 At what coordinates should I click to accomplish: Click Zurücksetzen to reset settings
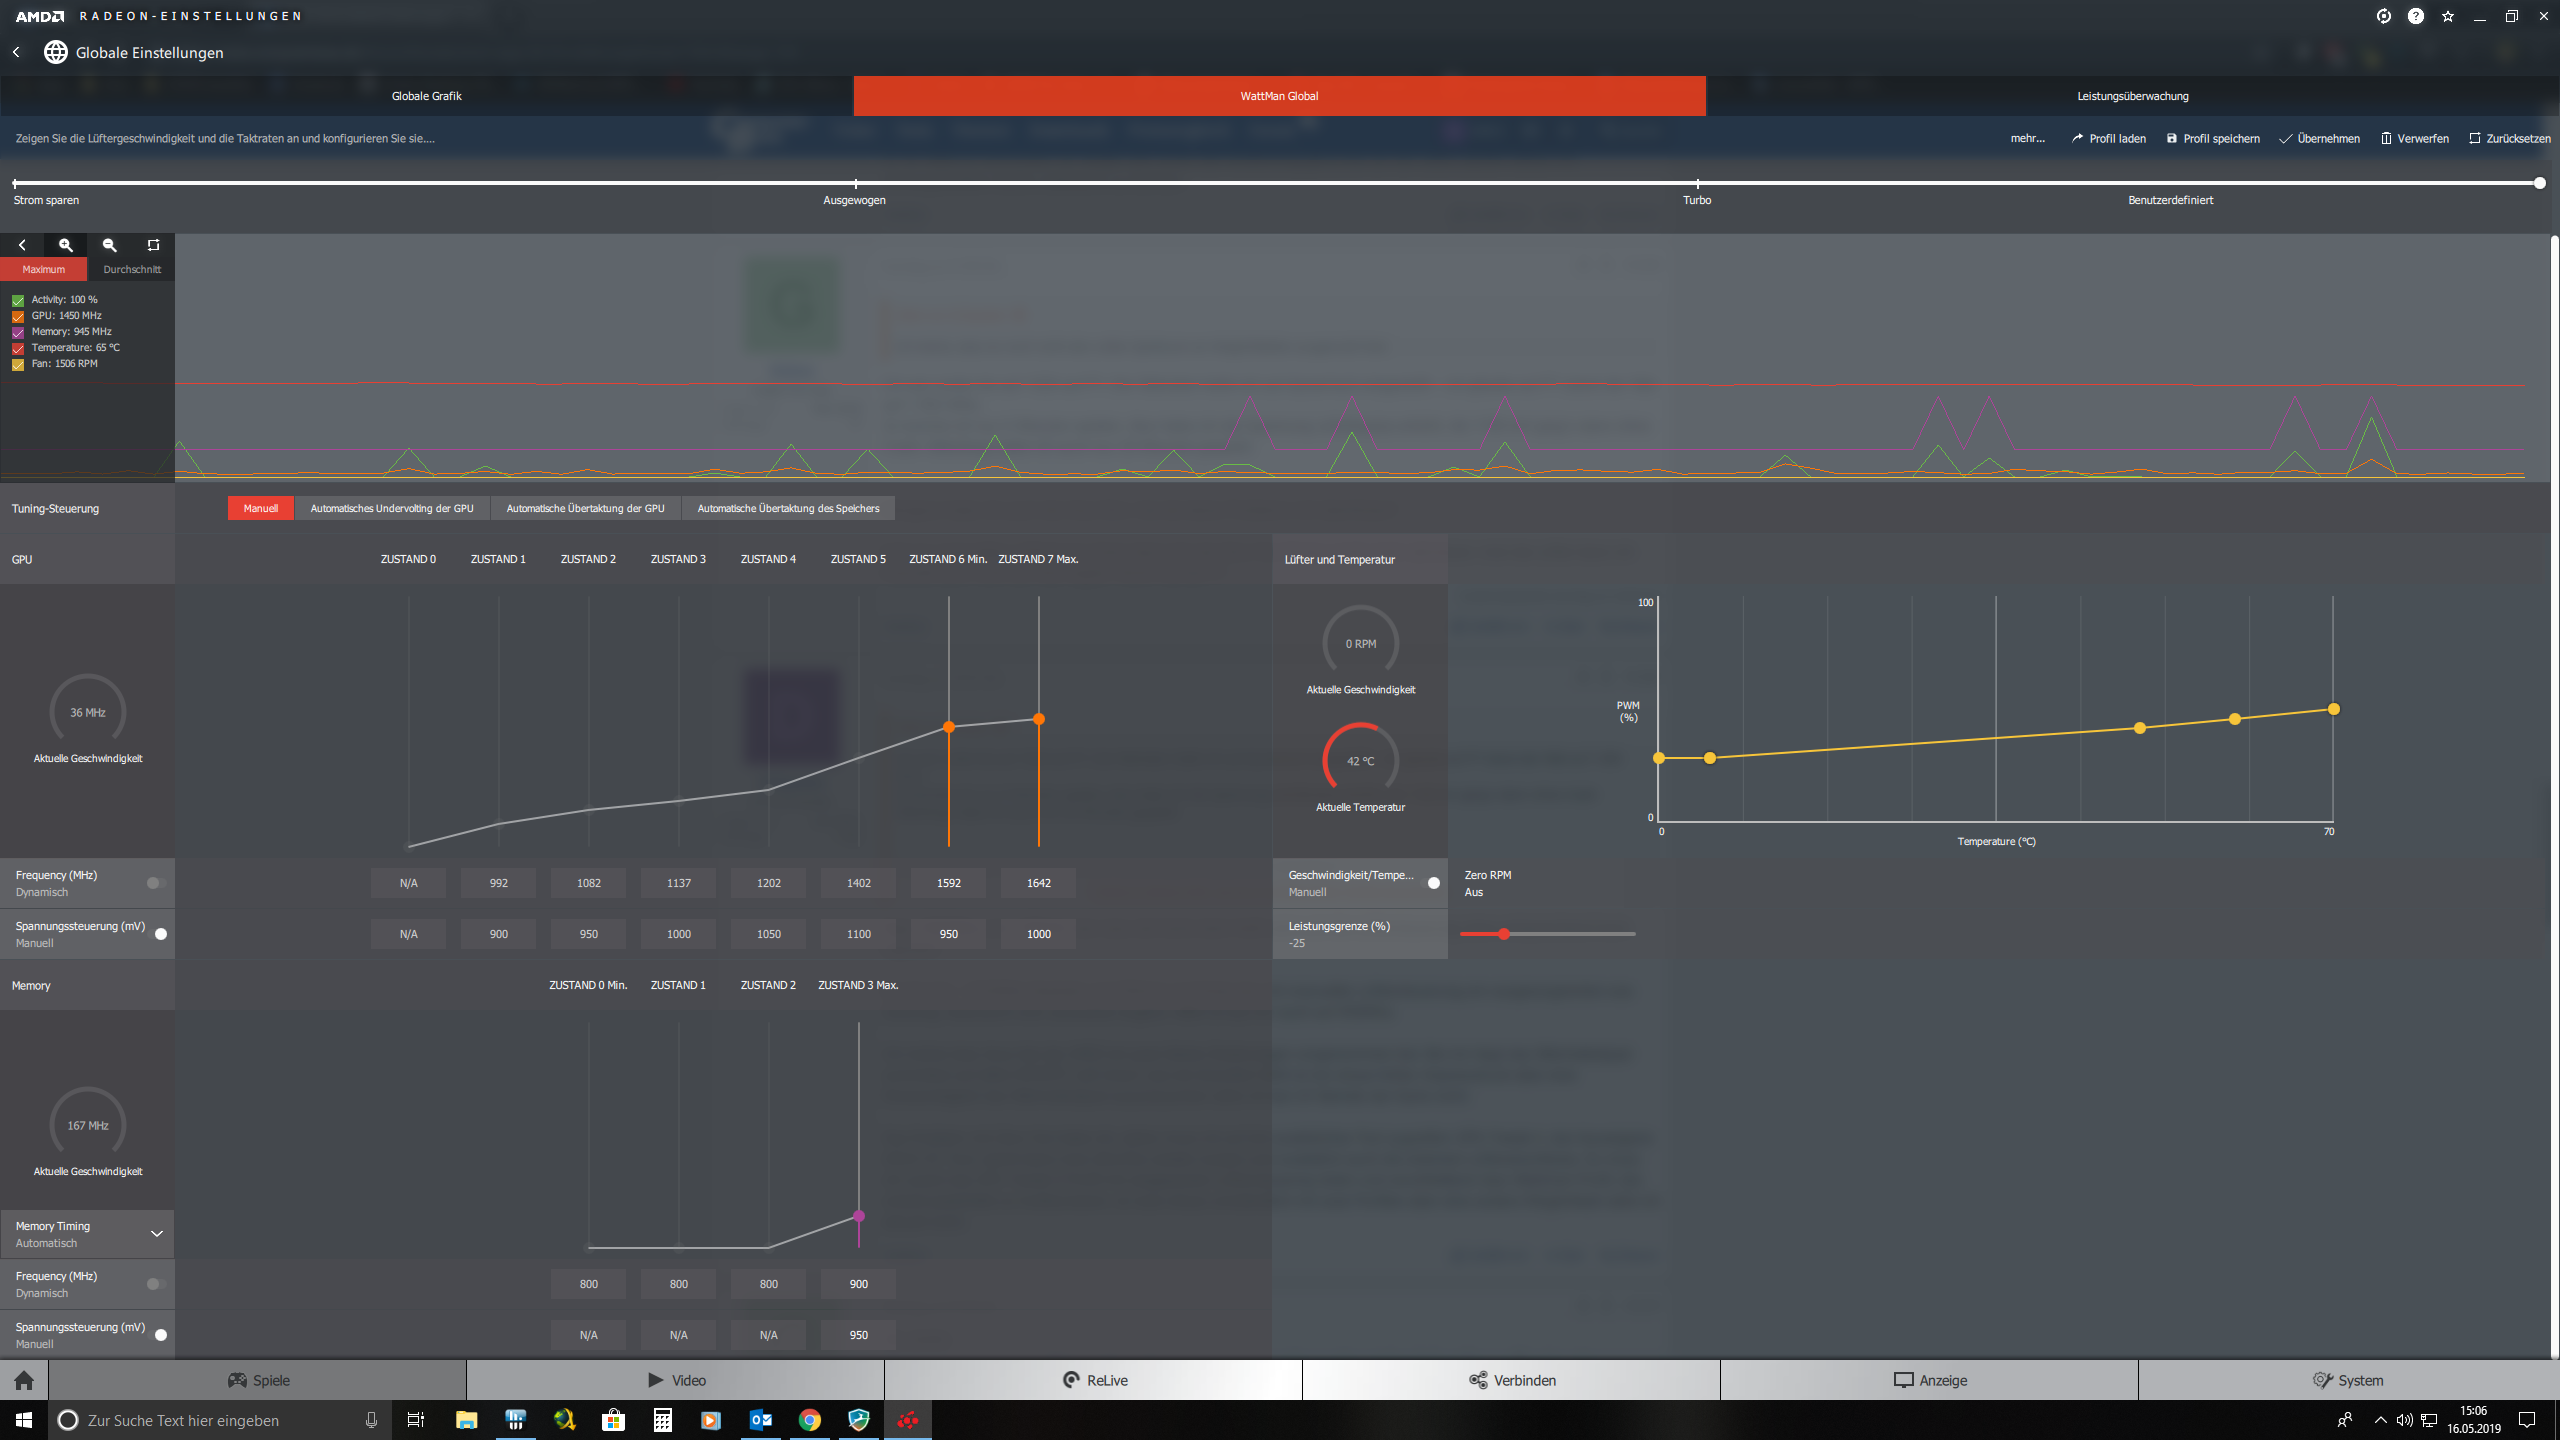(x=2510, y=139)
